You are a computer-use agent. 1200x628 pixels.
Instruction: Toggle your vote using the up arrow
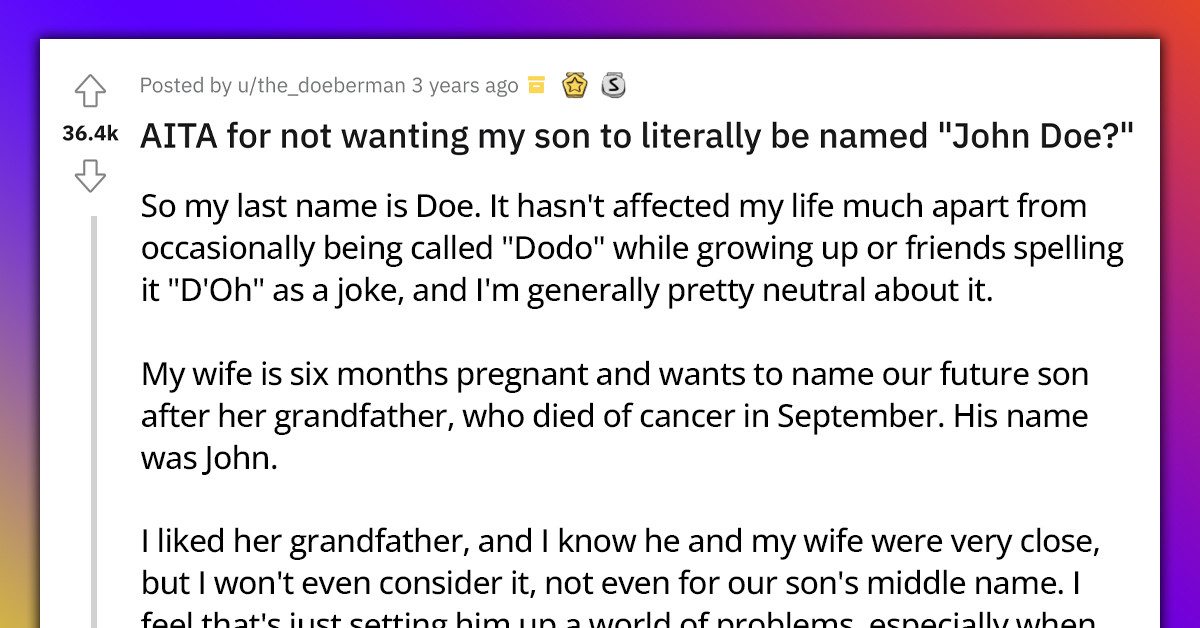coord(90,90)
